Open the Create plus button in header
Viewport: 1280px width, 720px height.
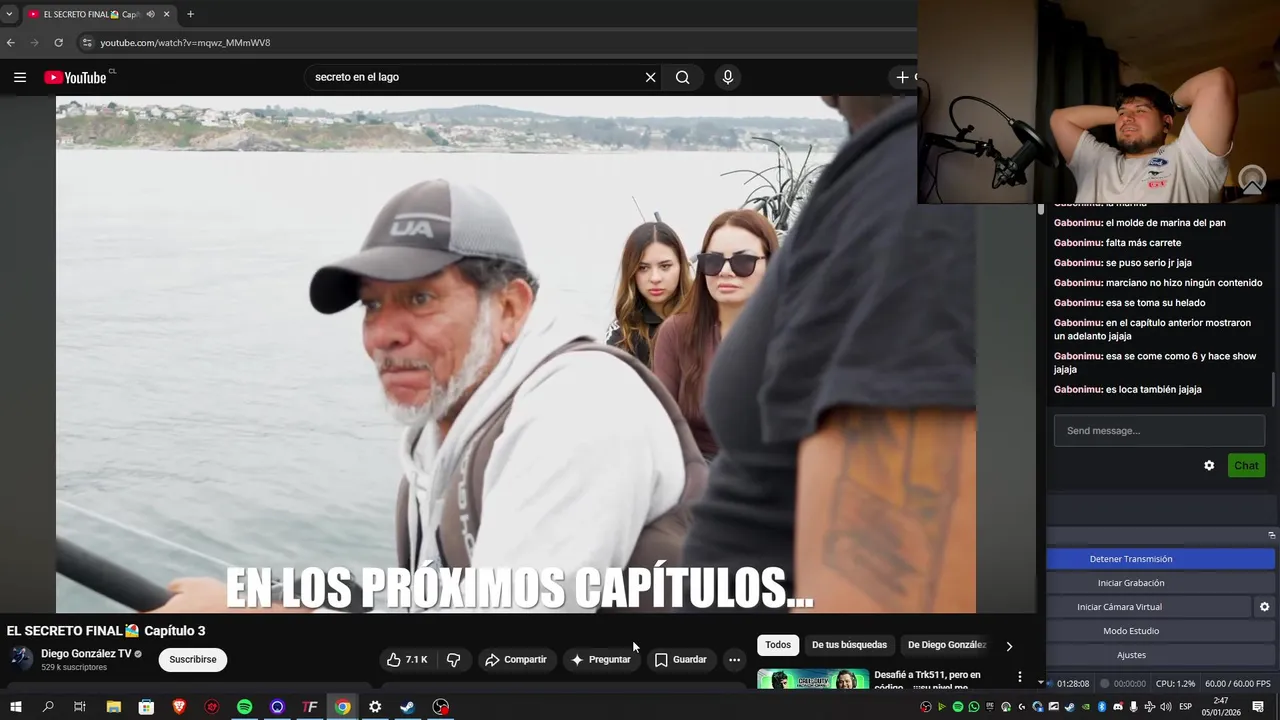(903, 77)
